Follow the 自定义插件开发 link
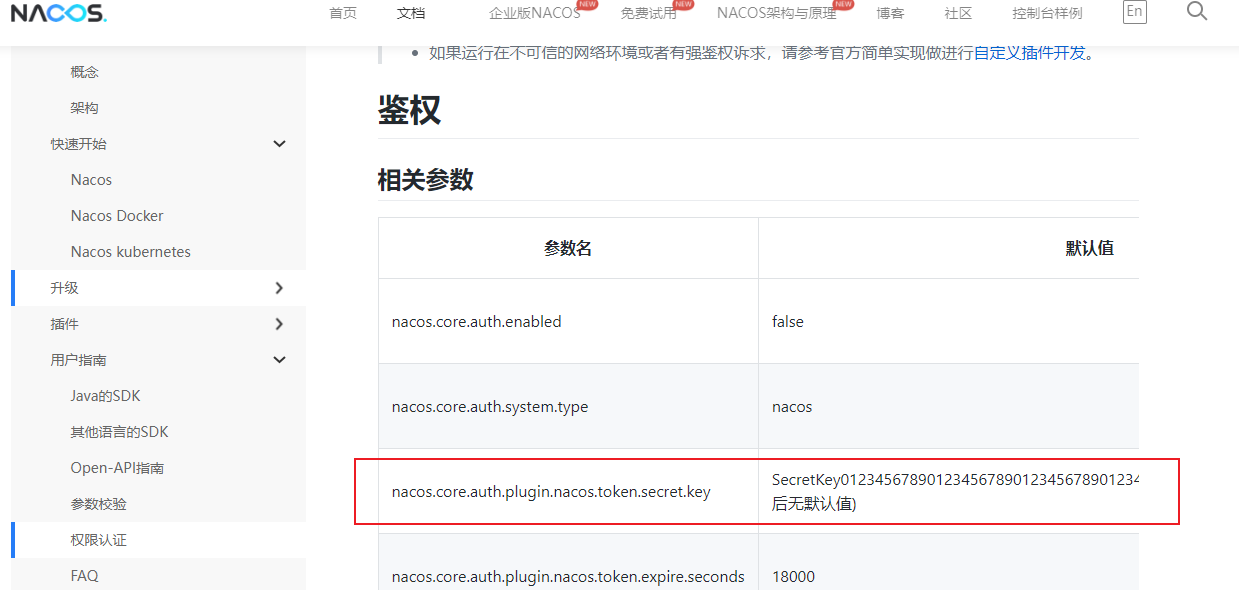The image size is (1239, 590). (1029, 53)
